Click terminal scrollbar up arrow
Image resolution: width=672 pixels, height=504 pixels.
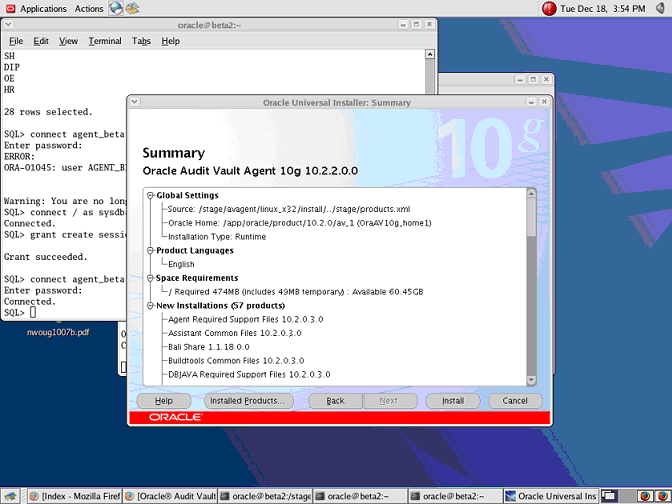430,54
